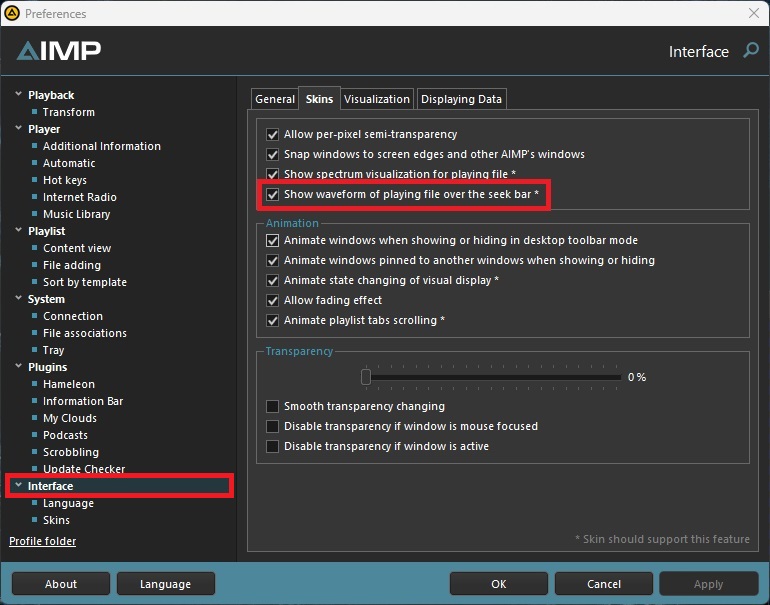Click the Apply button
Screen dimensions: 770x605
709,584
